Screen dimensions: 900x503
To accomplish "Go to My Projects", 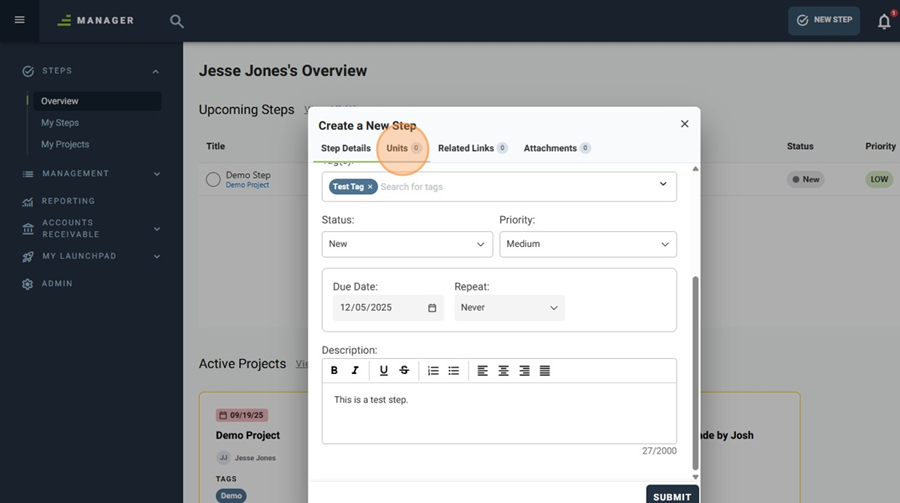I will pyautogui.click(x=65, y=145).
